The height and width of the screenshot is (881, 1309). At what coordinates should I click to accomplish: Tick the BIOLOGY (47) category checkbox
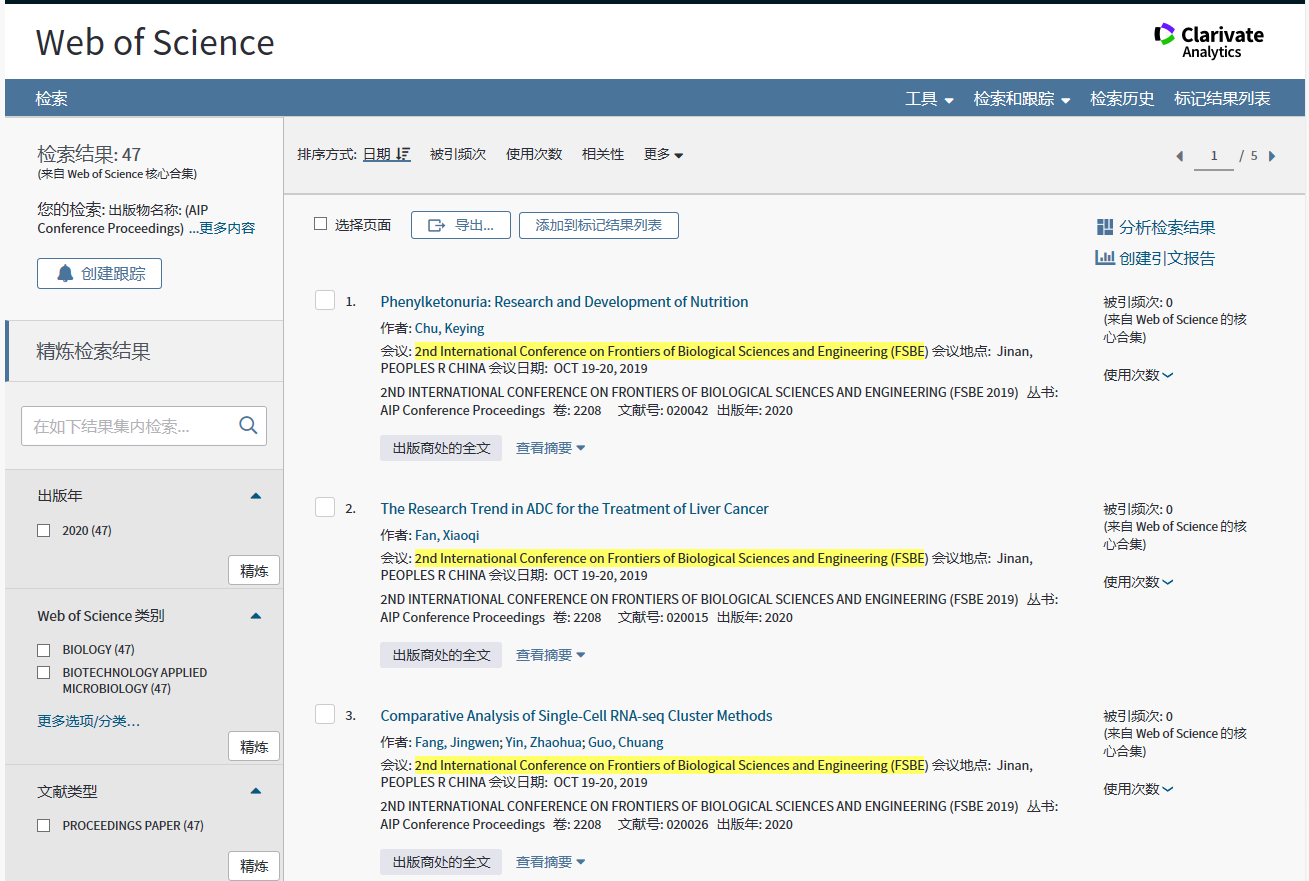44,650
